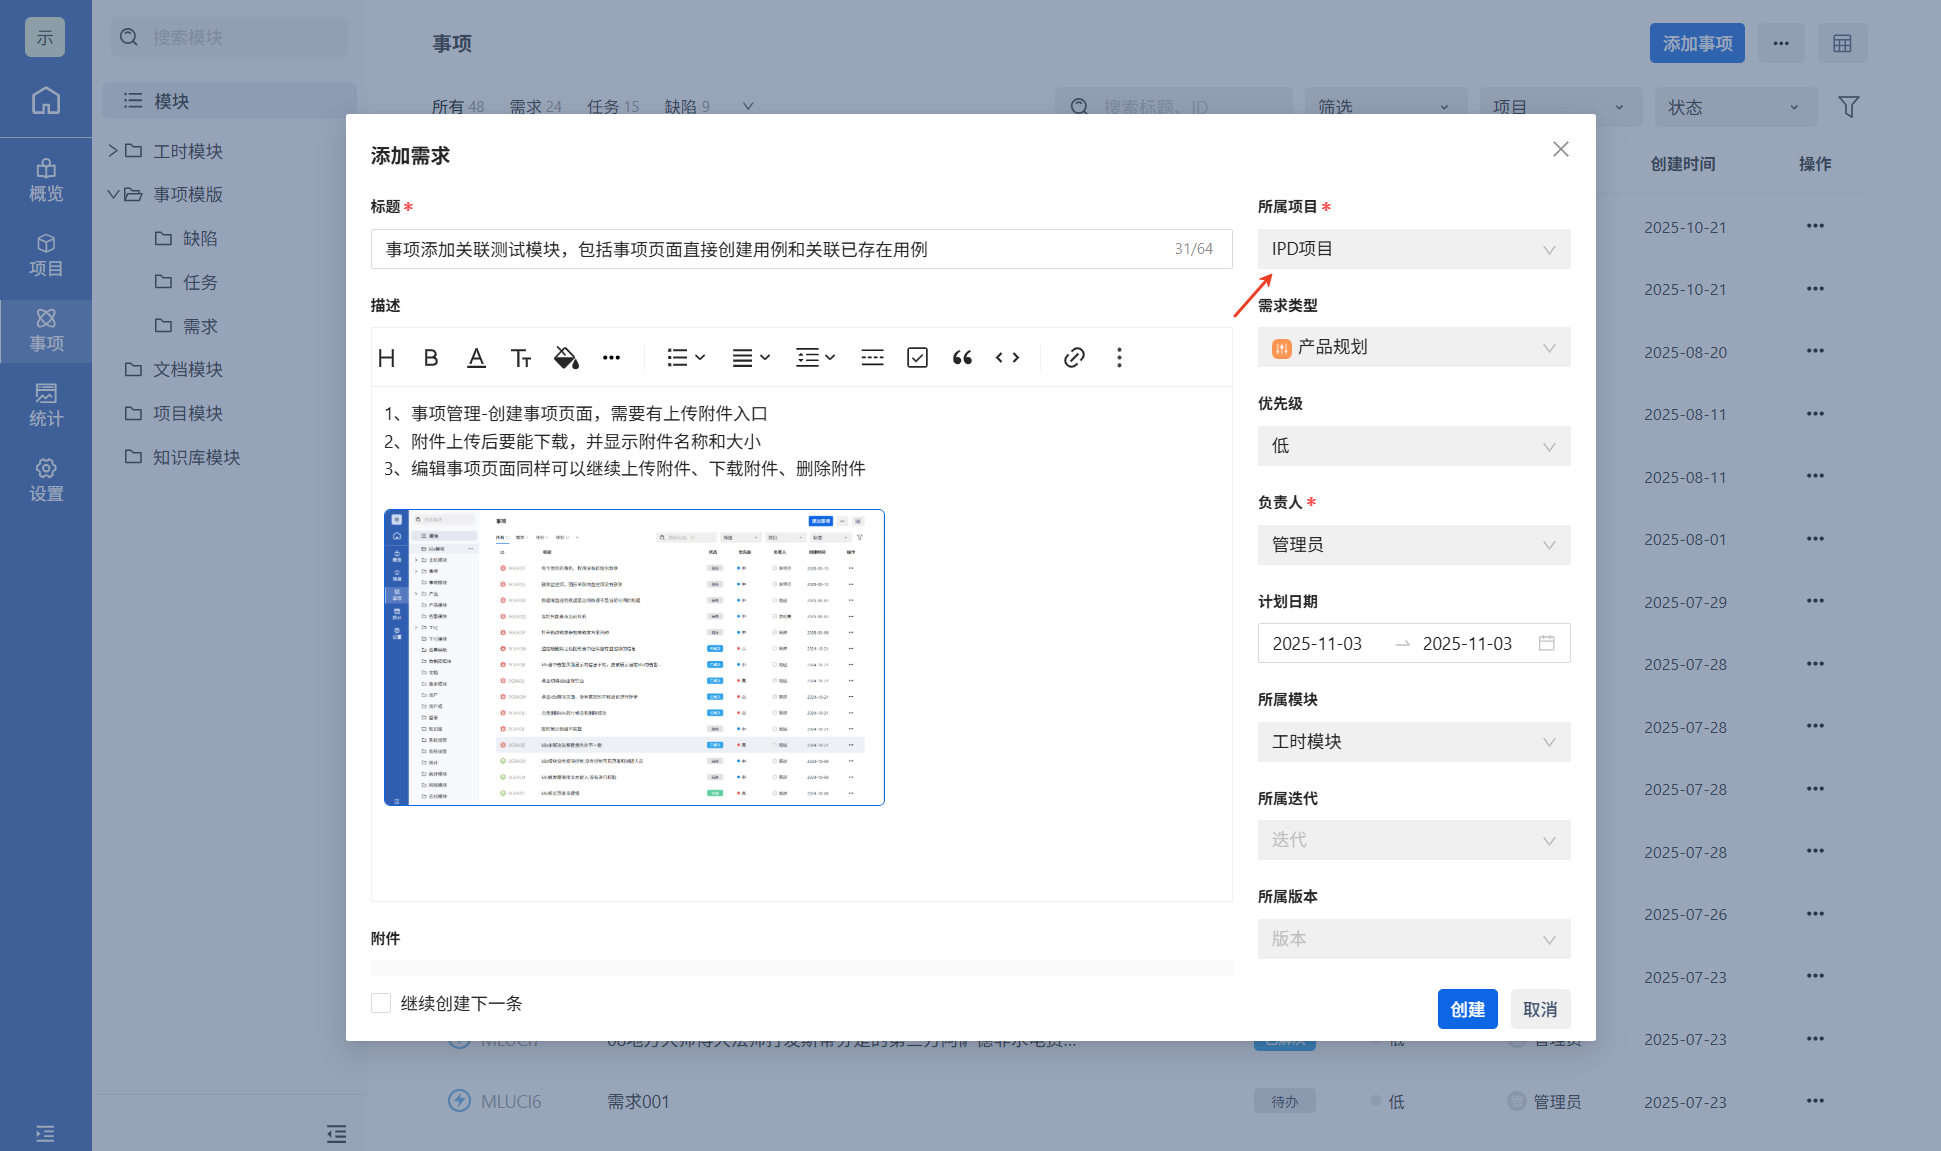The width and height of the screenshot is (1941, 1151).
Task: Check the continue creating next item box
Action: tap(381, 1003)
